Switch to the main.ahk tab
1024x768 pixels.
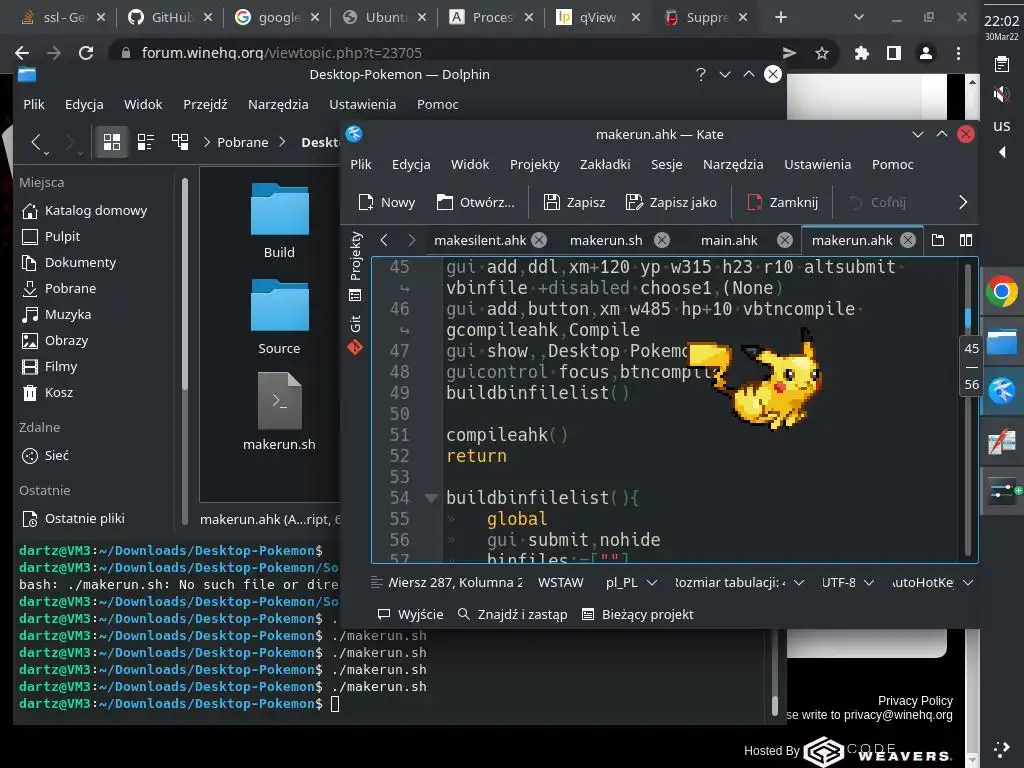[x=729, y=240]
